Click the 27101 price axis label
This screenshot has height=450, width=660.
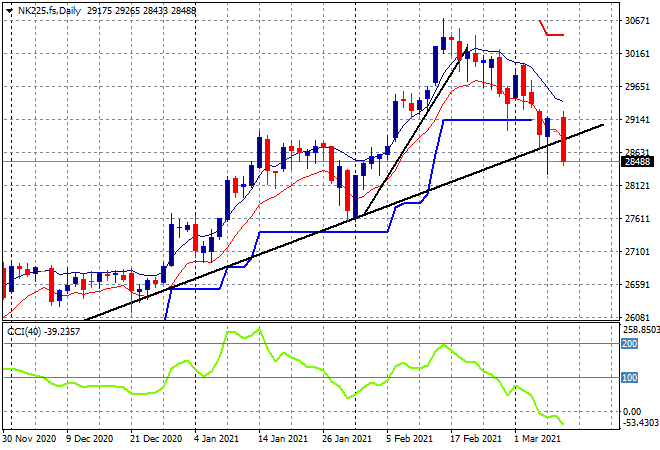637,252
